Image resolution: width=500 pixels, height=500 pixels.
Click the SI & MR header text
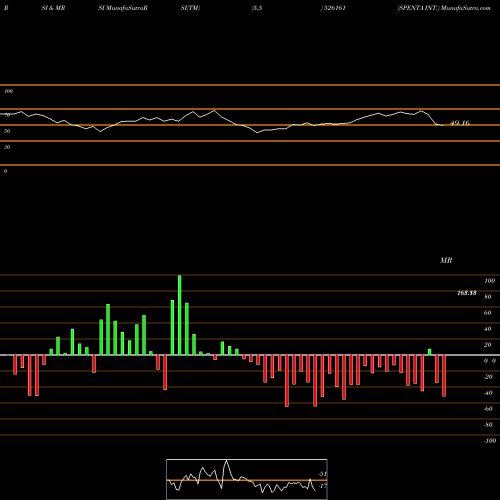click(53, 8)
